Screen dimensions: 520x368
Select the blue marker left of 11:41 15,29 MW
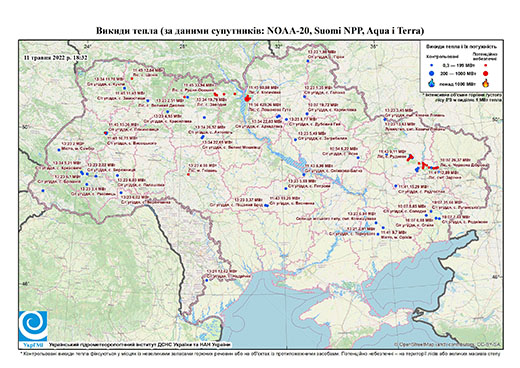[396, 186]
